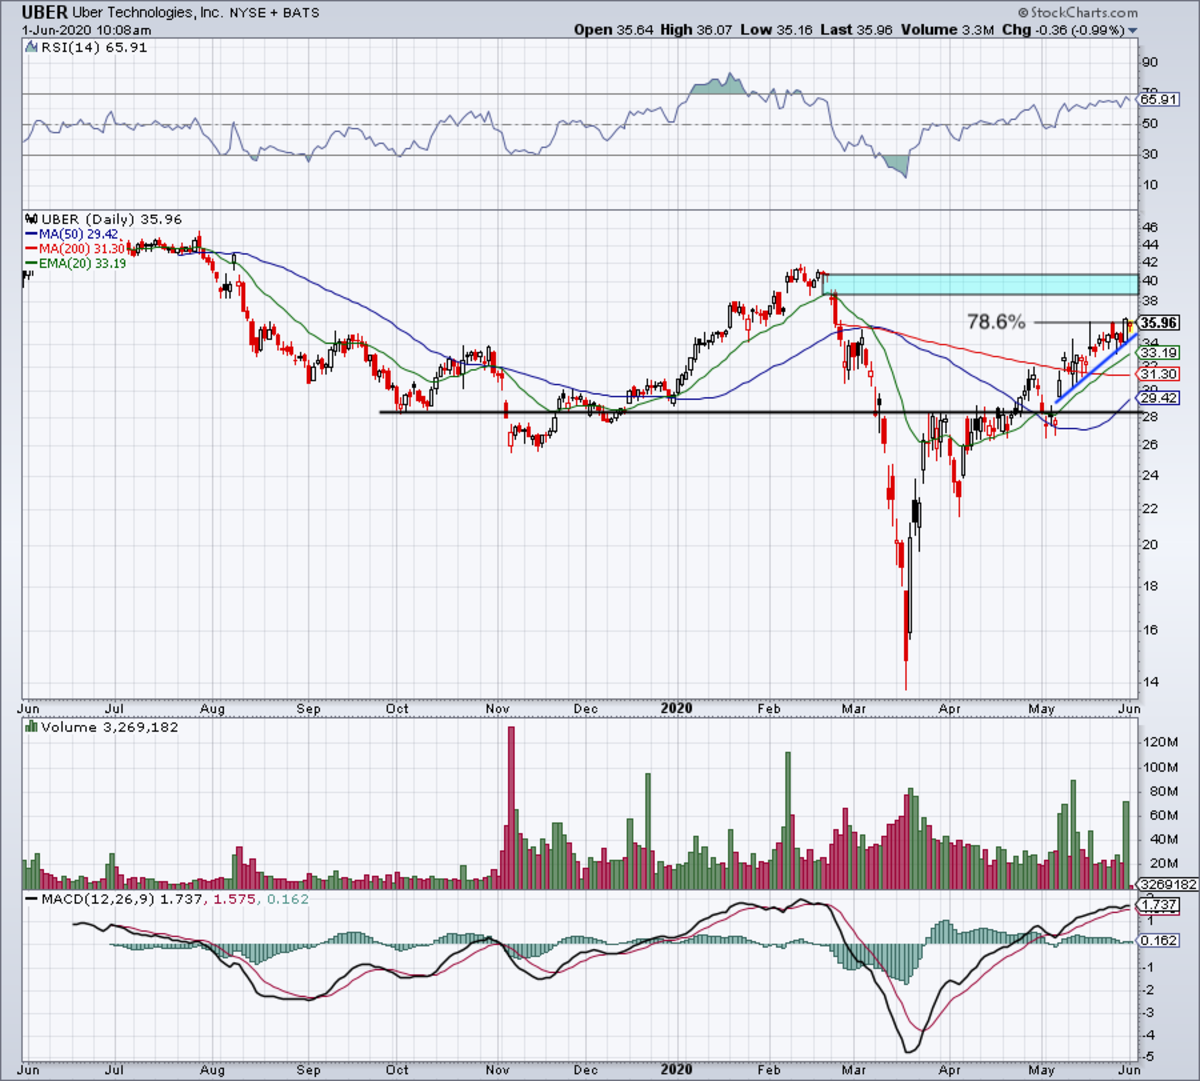Click the black horizontal support line at 28
The image size is (1200, 1081).
pos(759,412)
